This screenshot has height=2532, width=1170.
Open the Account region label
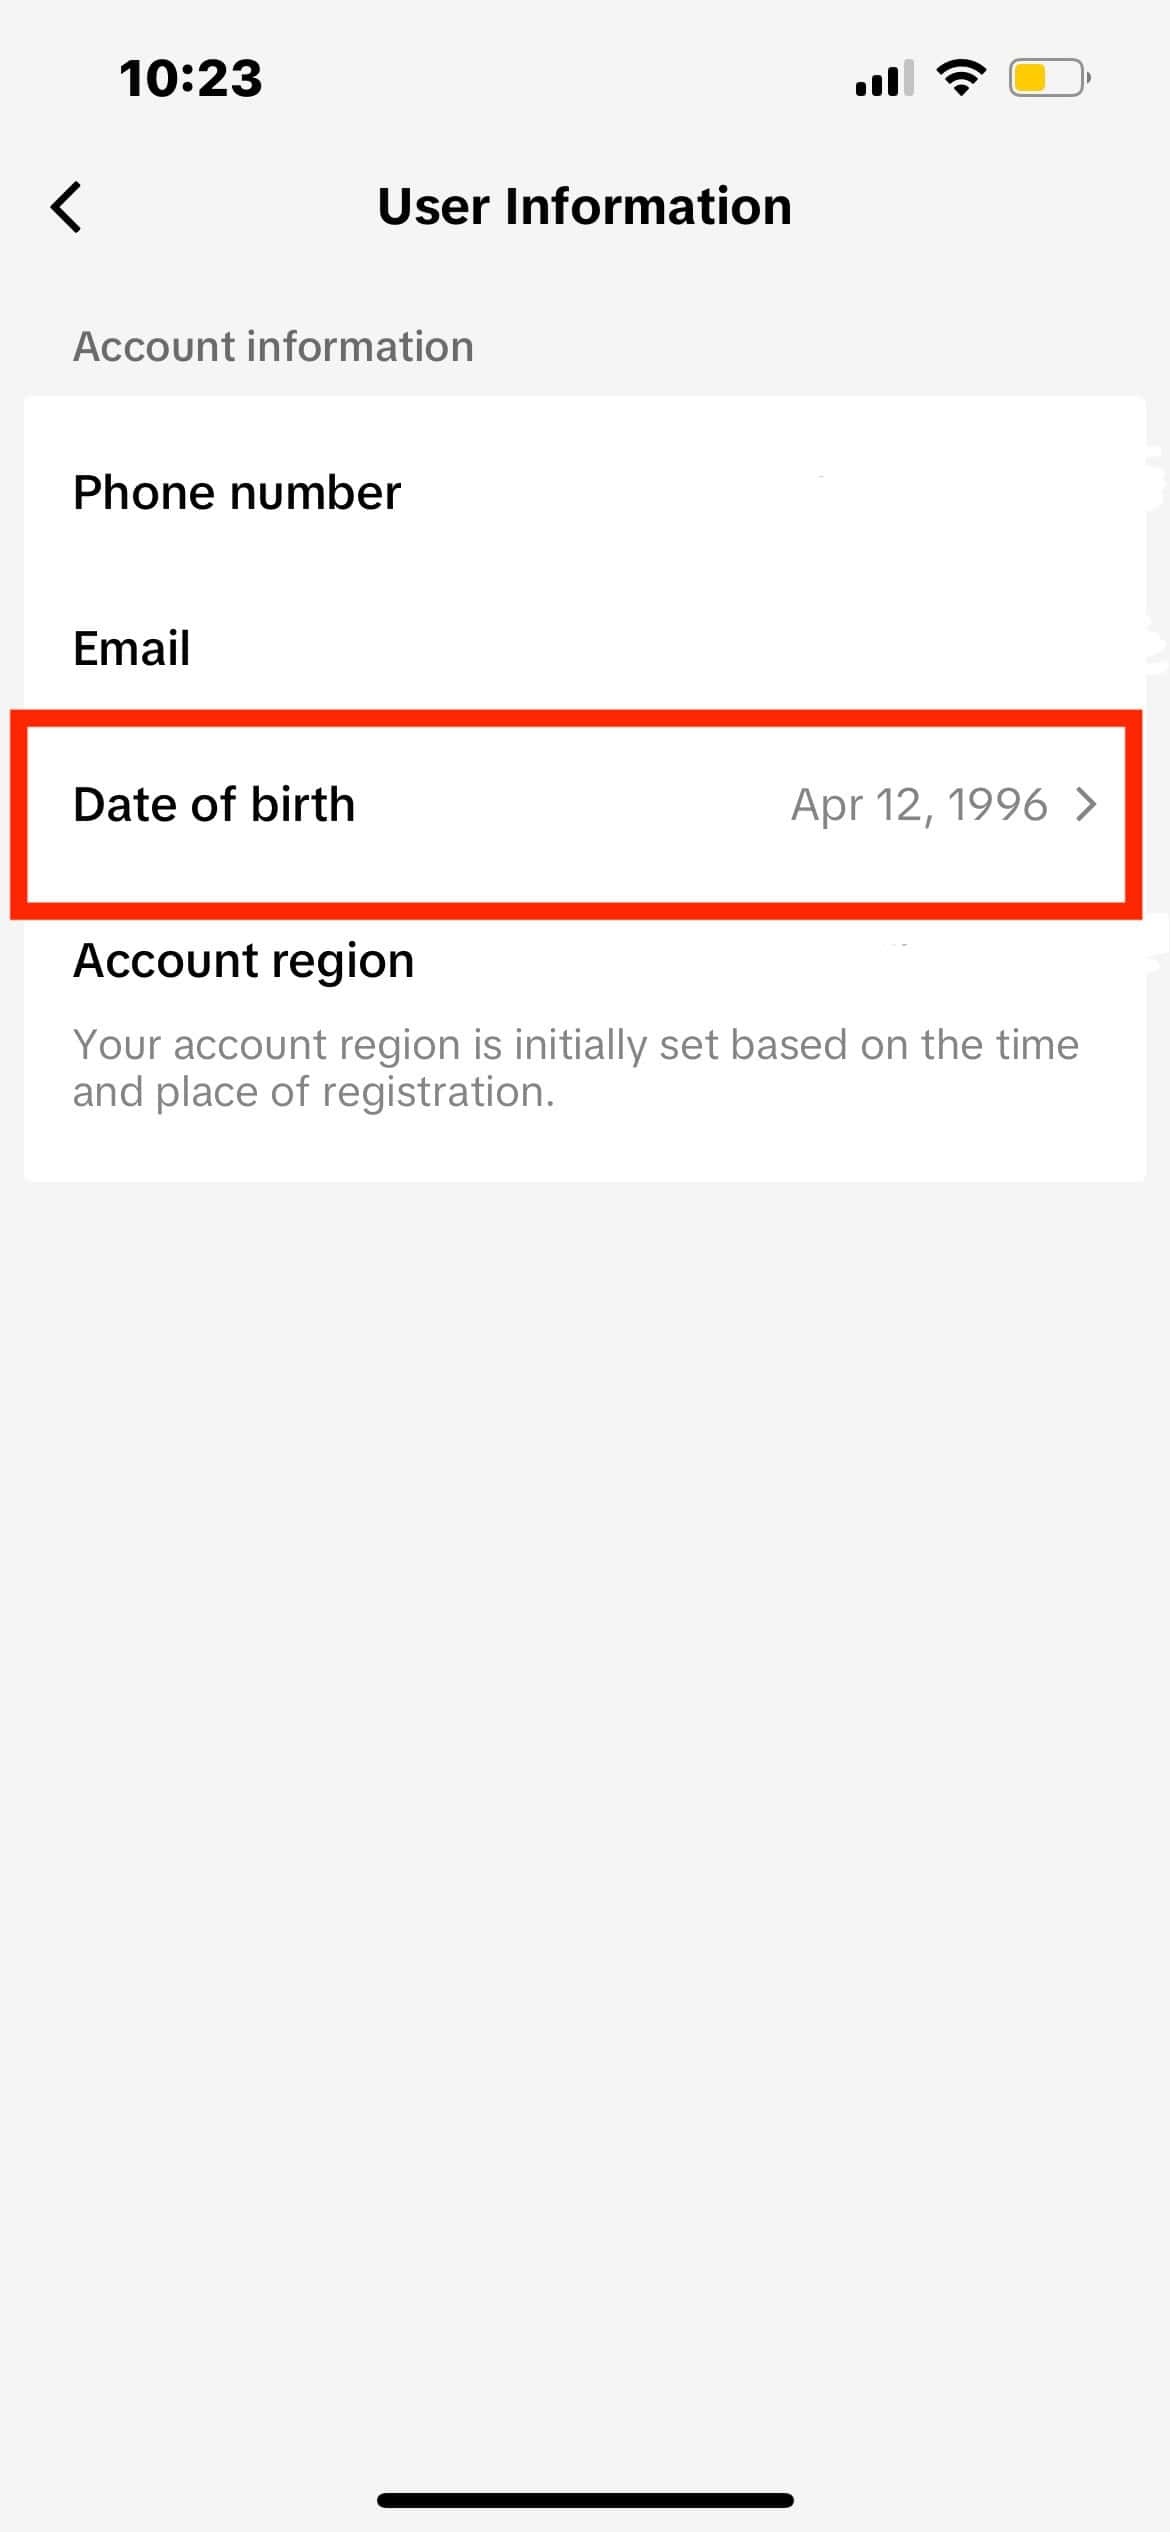244,961
